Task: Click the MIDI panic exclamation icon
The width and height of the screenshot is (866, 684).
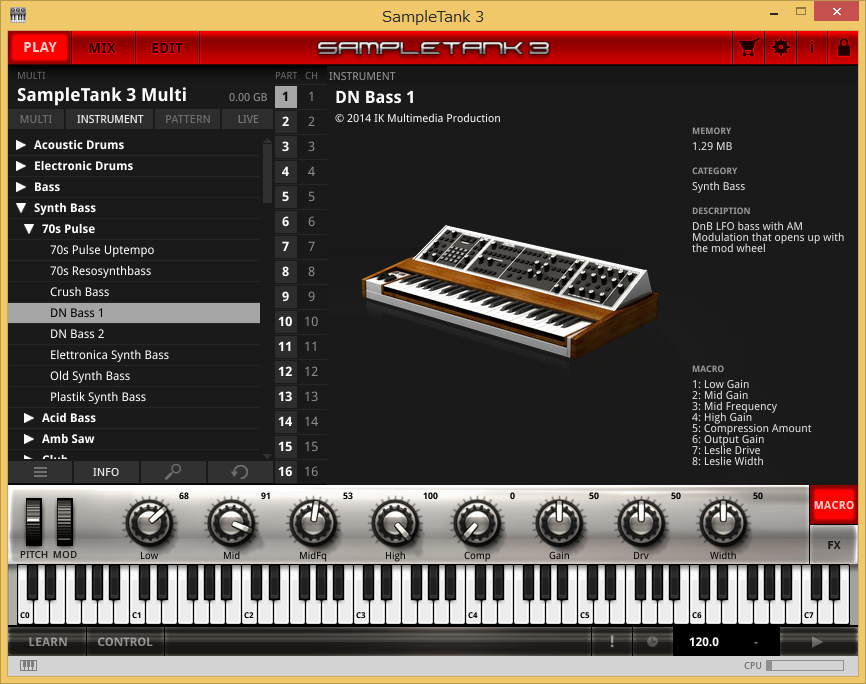Action: pyautogui.click(x=612, y=641)
